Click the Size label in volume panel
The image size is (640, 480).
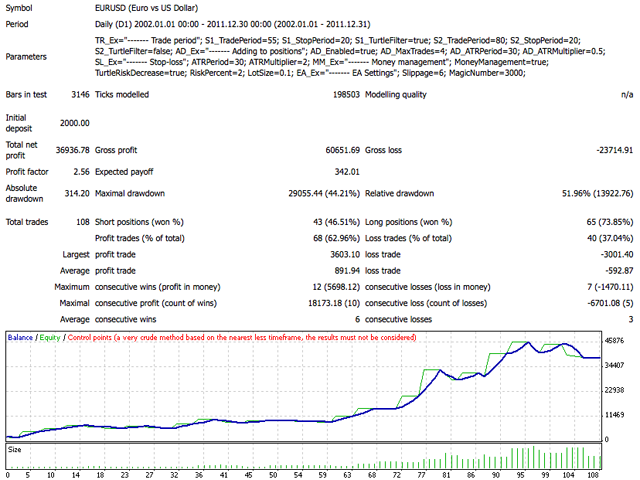point(13,450)
